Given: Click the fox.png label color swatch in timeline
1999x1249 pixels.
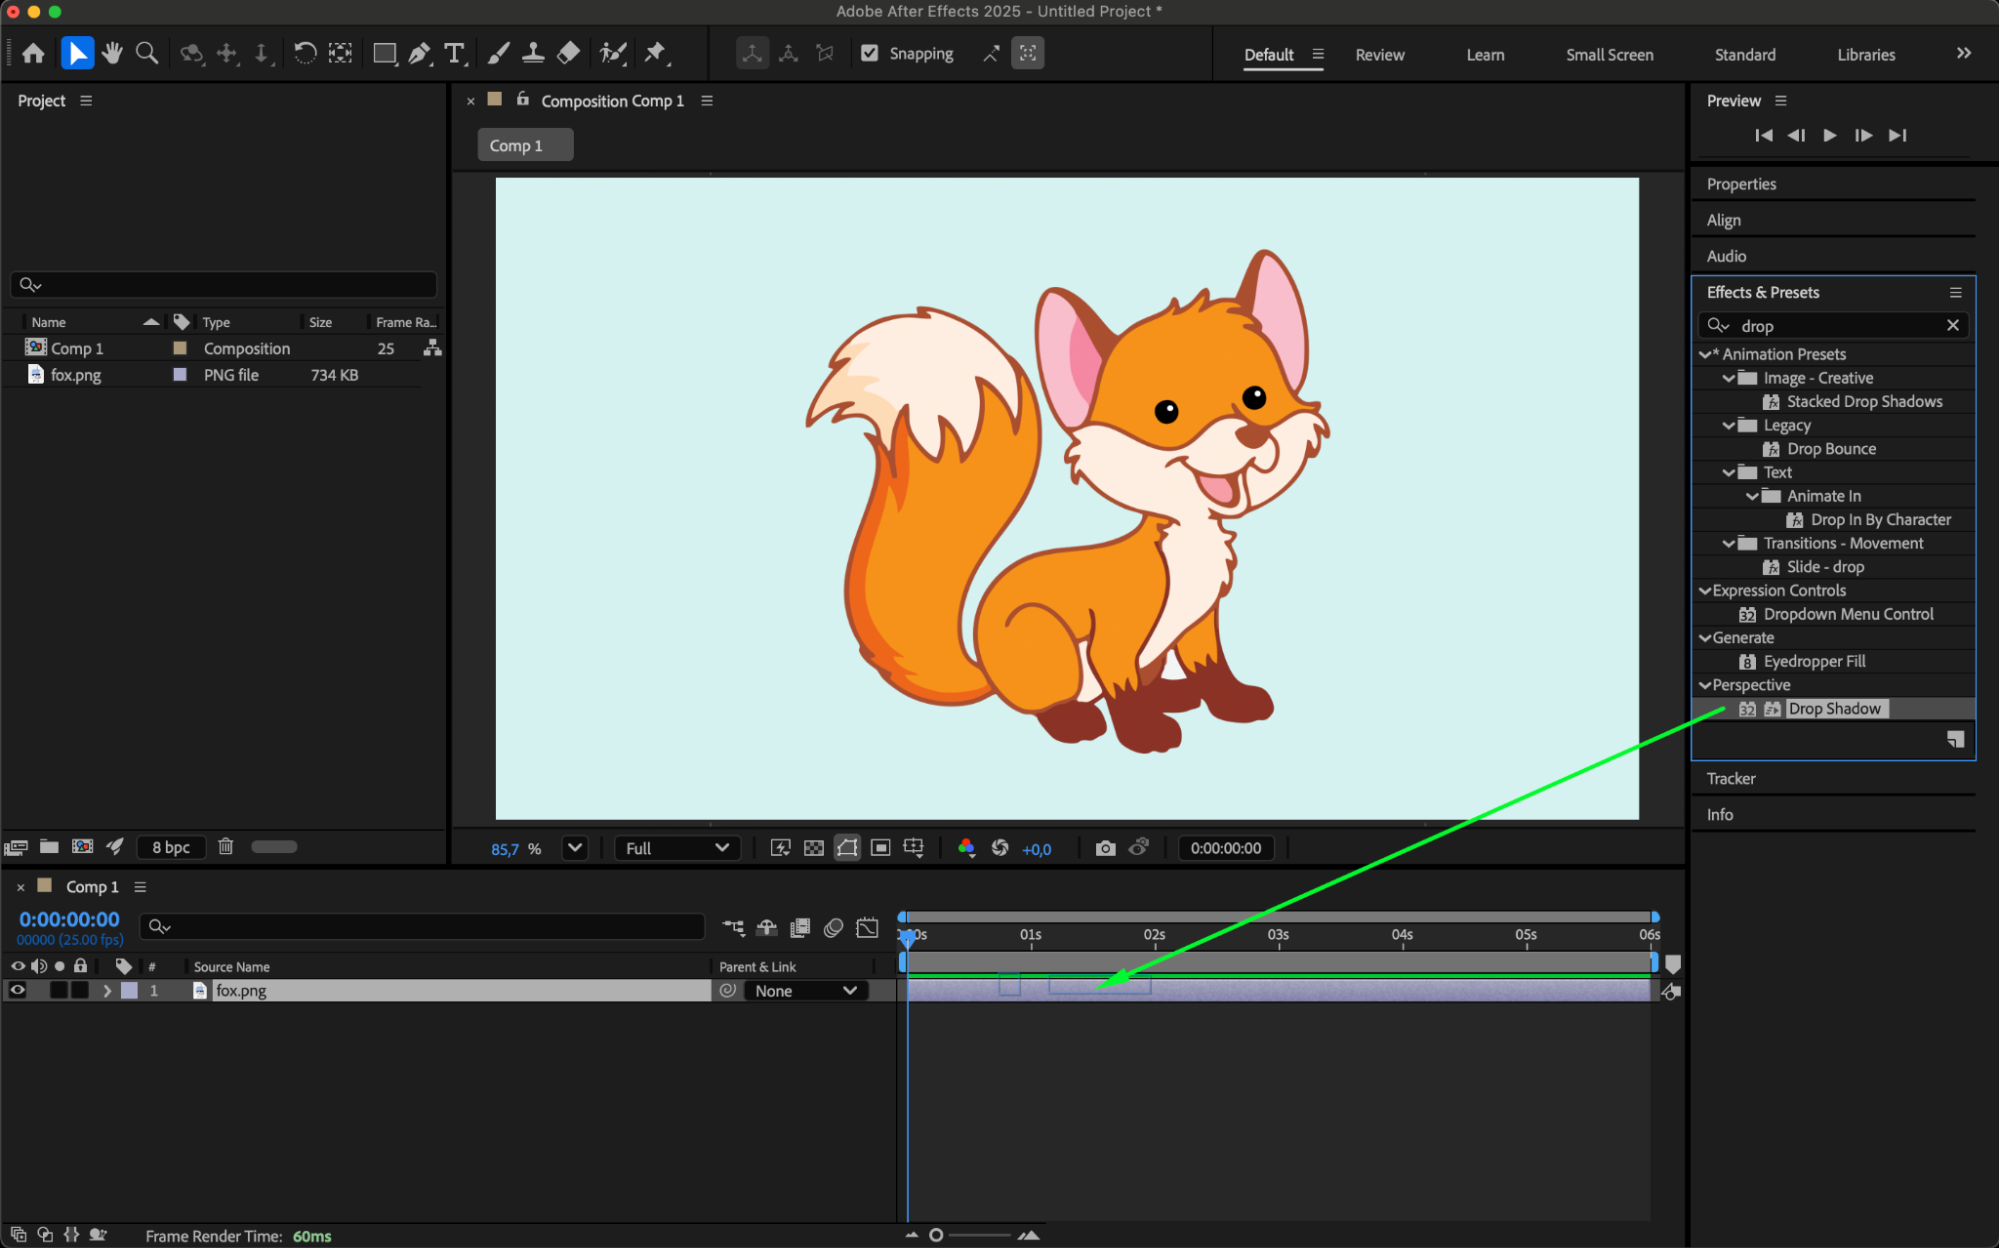Looking at the screenshot, I should click(x=129, y=991).
